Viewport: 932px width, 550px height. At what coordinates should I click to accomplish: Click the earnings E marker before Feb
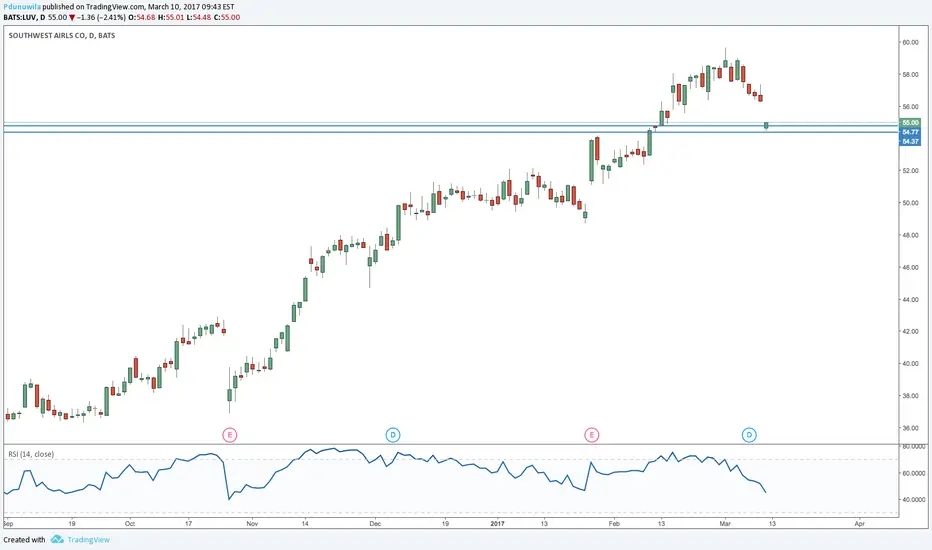click(591, 435)
